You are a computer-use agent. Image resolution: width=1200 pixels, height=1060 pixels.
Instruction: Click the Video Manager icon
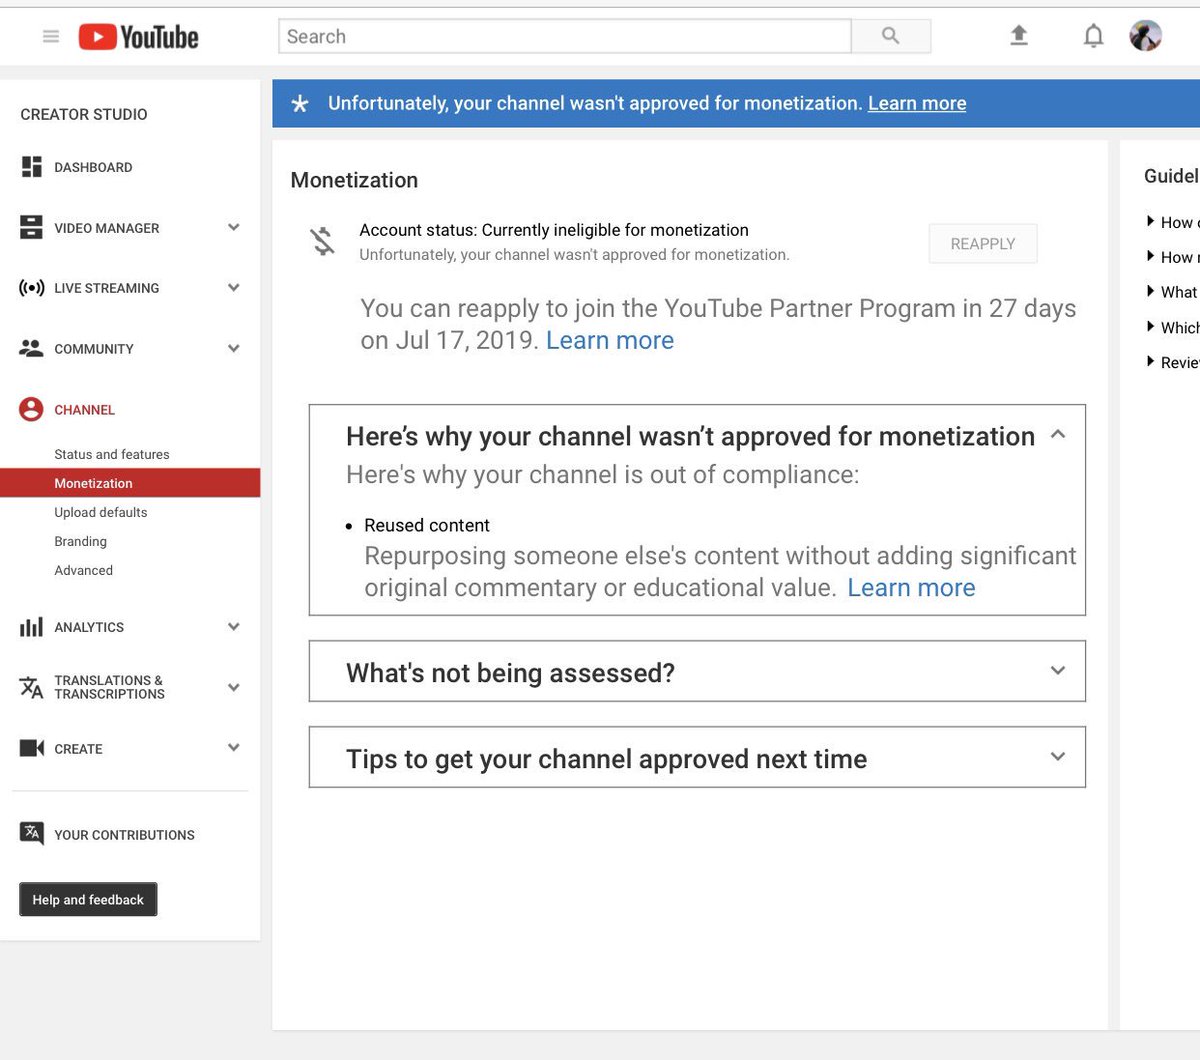[32, 228]
